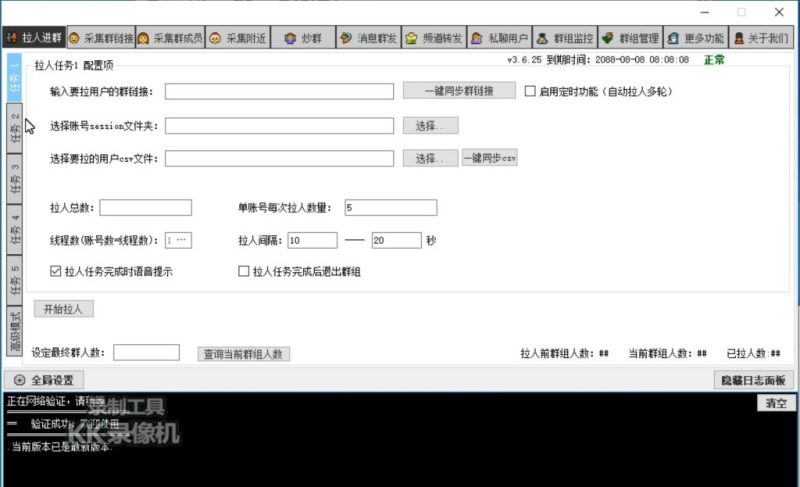The width and height of the screenshot is (800, 487).
Task: Click interval minimum field showing 10
Action: click(312, 240)
